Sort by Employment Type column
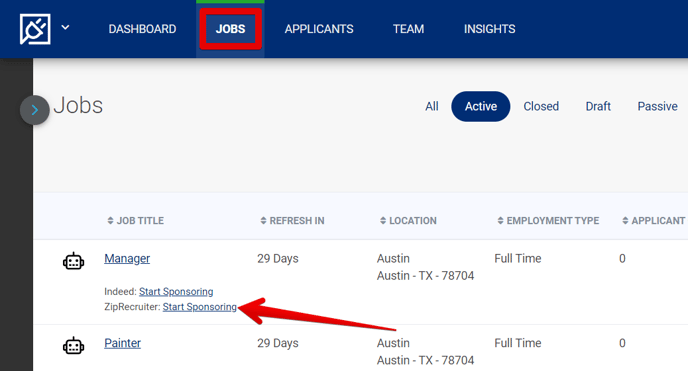Viewport: 688px width, 371px height. tap(548, 221)
